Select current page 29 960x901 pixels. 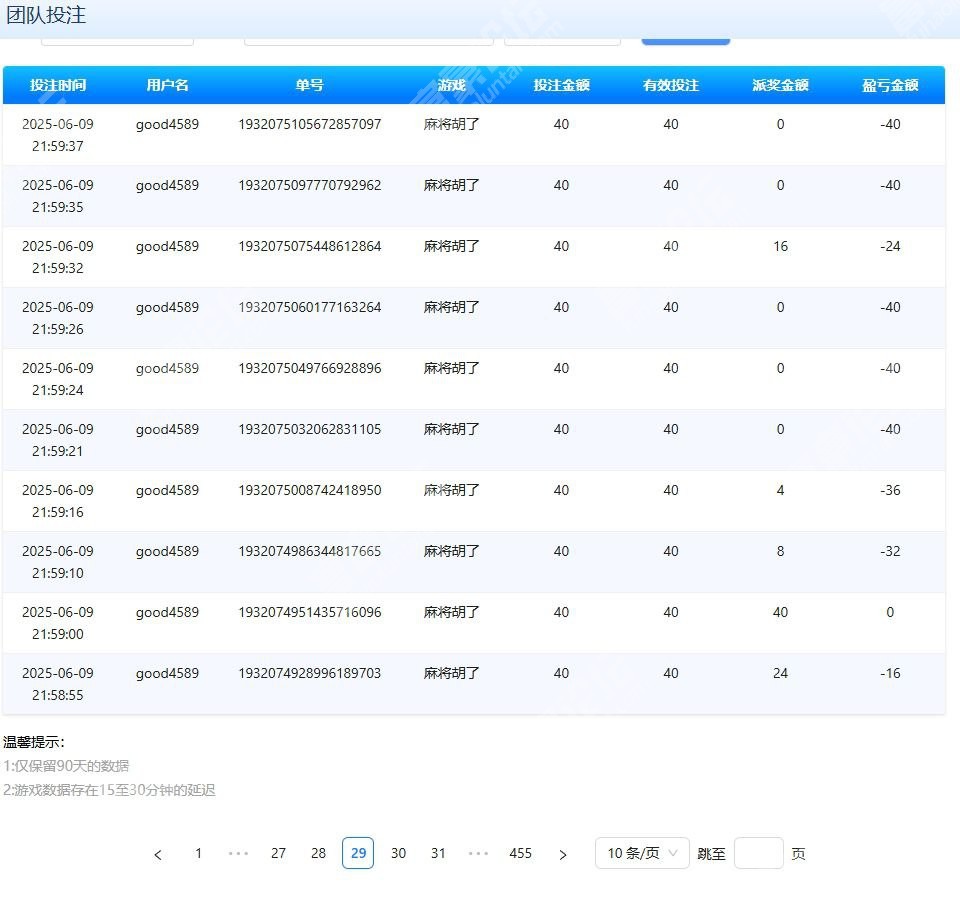tap(358, 853)
